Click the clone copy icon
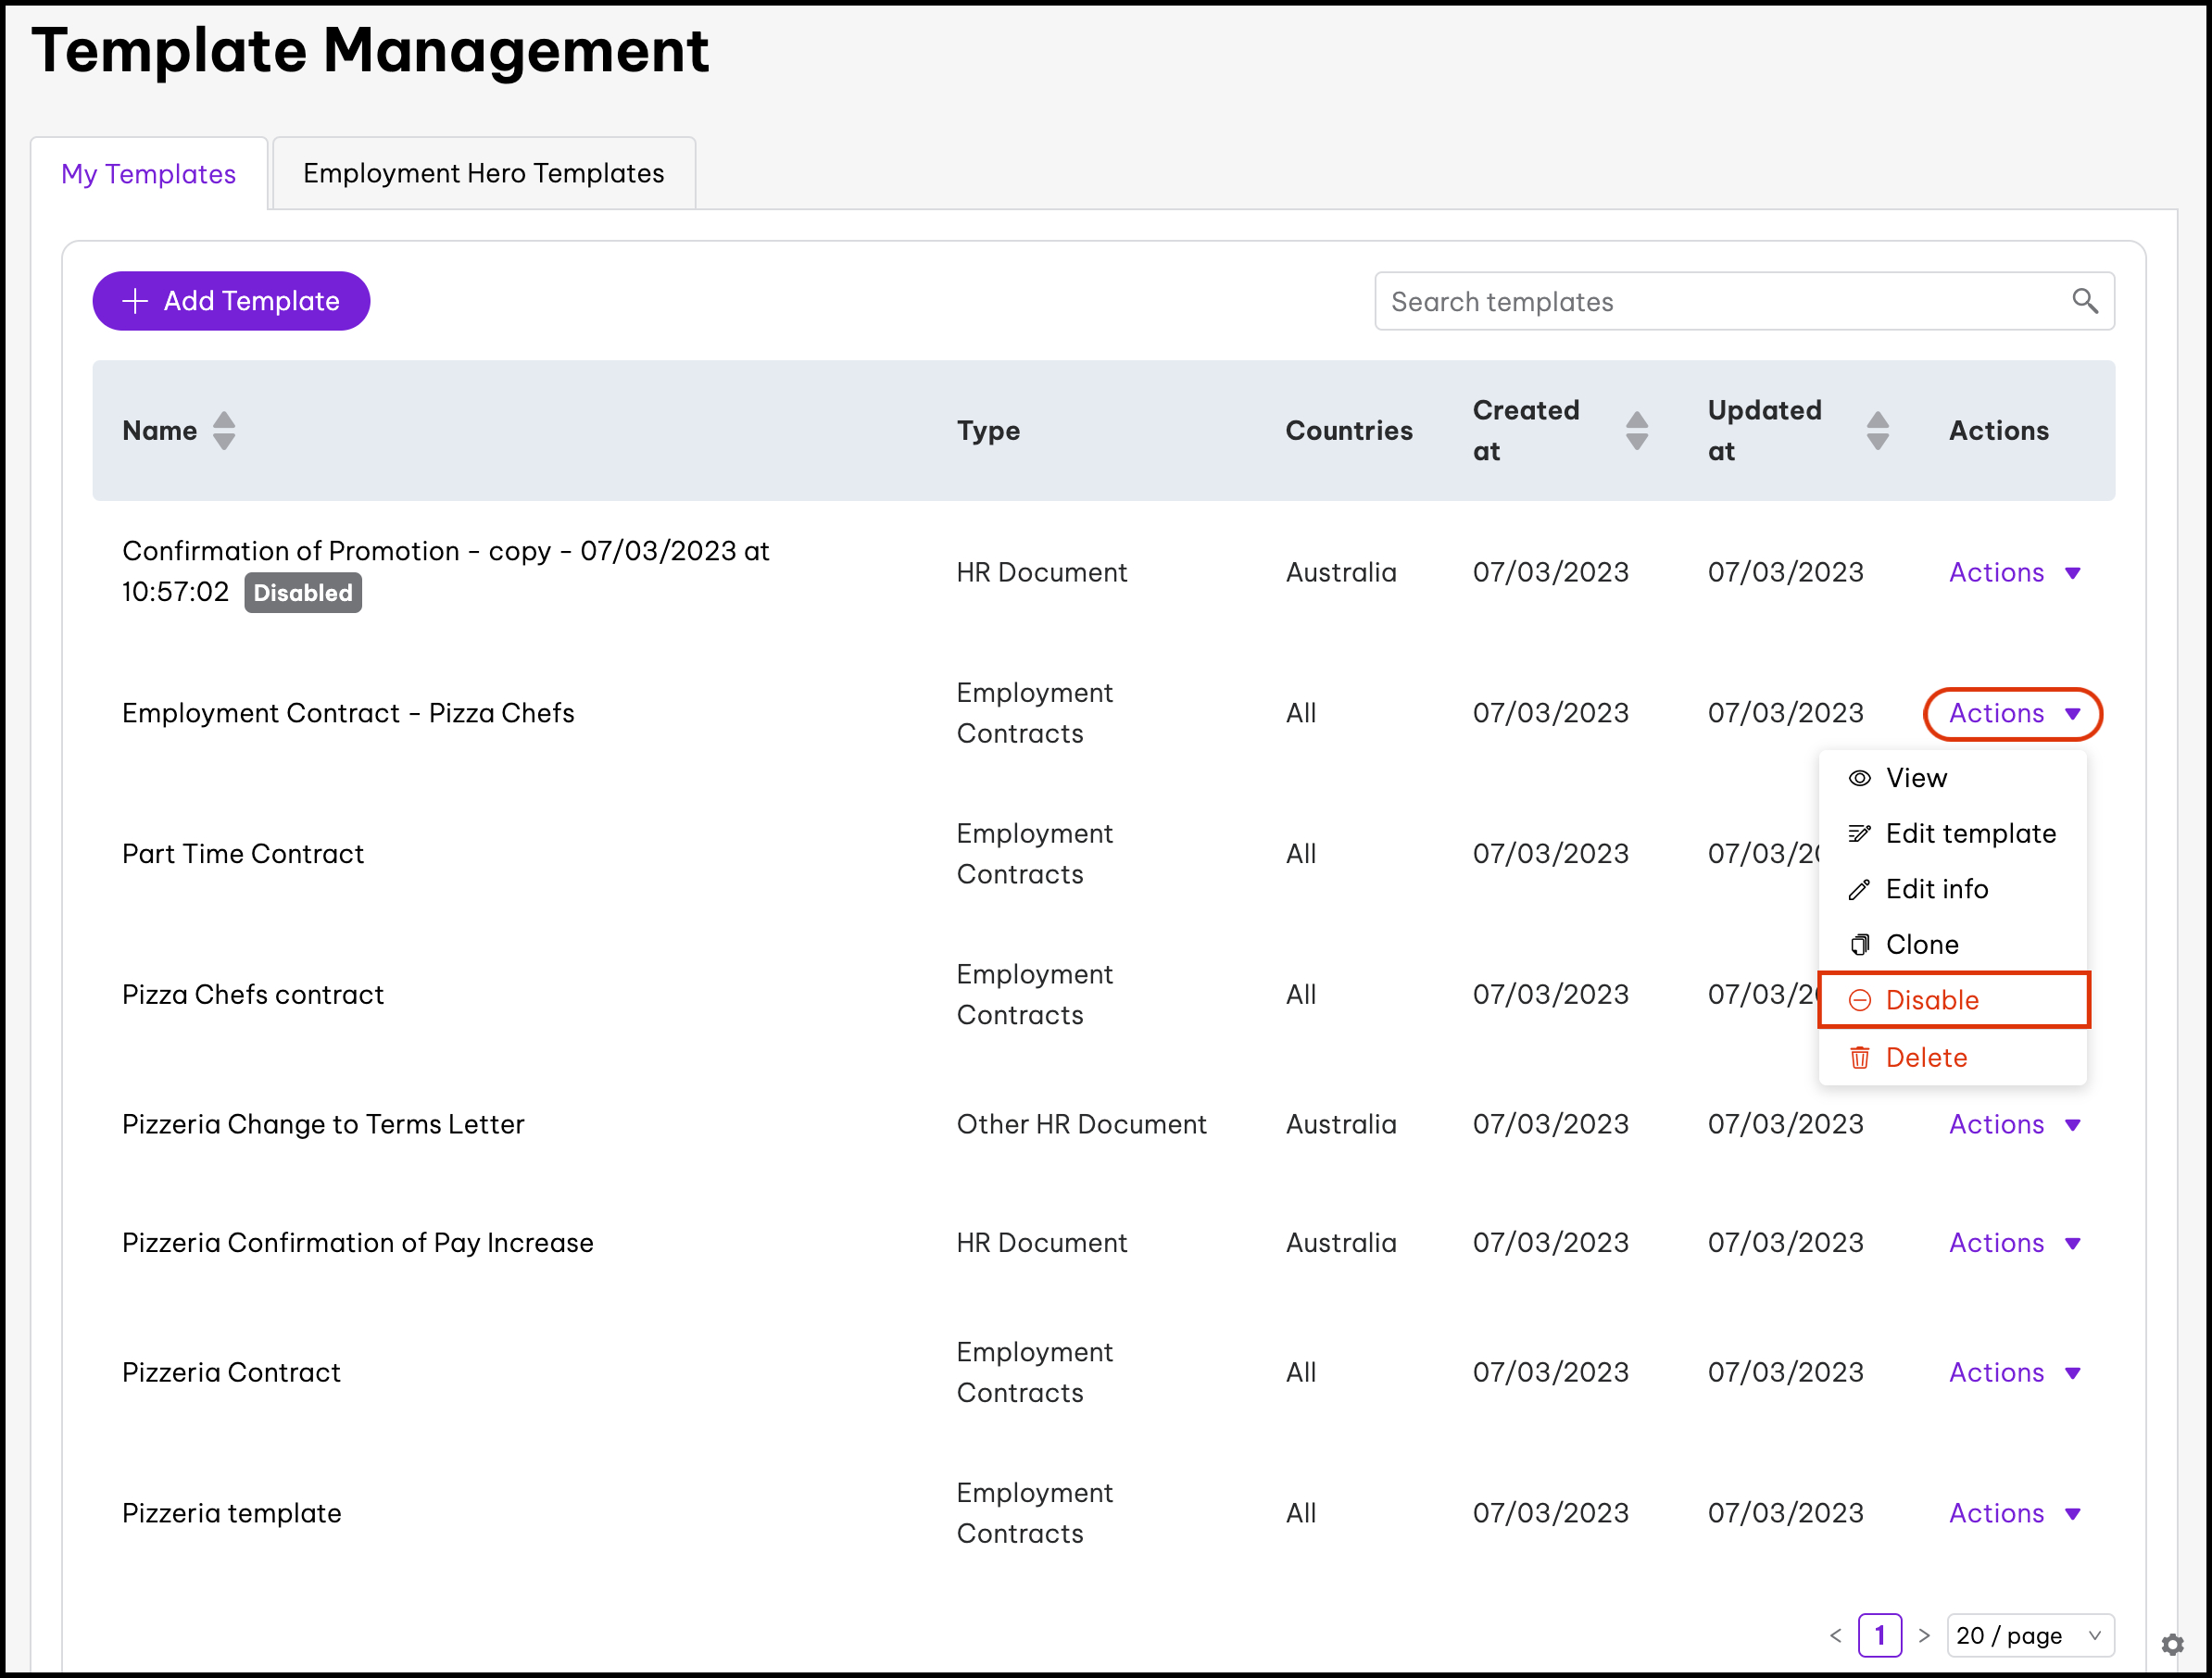Screen dimensions: 2212x1678 click(x=1859, y=944)
